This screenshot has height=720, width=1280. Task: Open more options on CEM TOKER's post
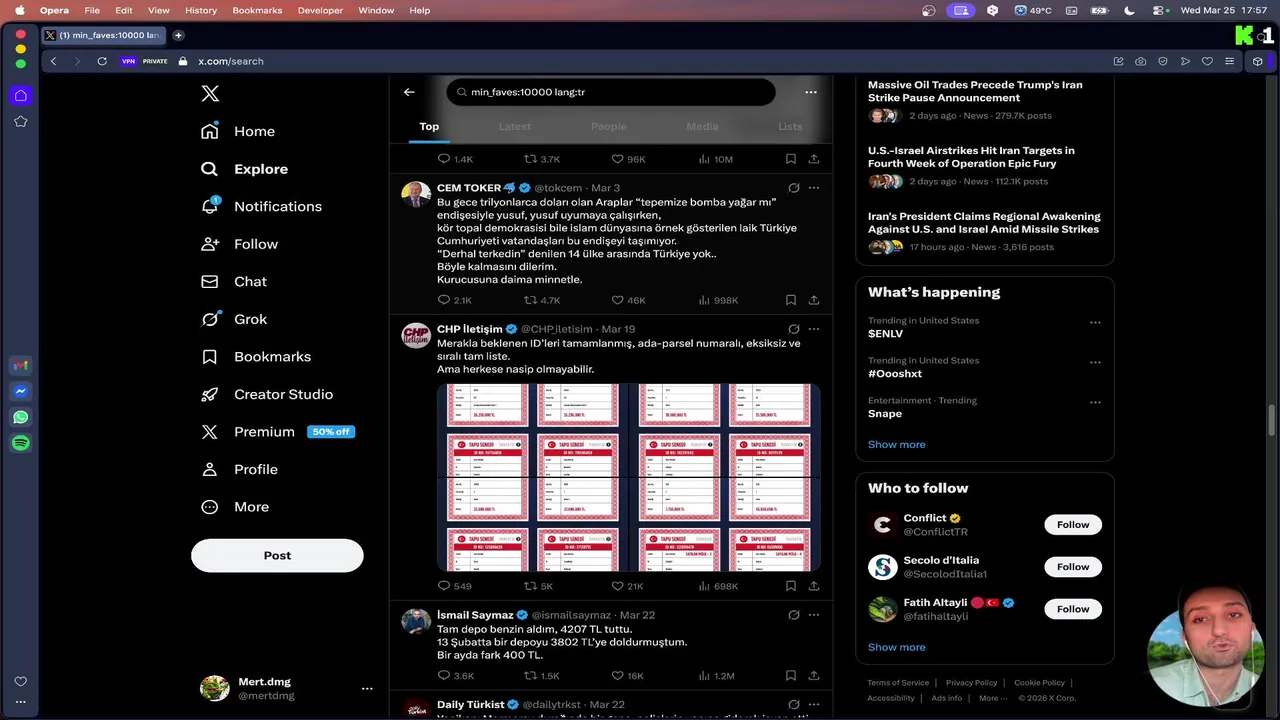pyautogui.click(x=814, y=188)
